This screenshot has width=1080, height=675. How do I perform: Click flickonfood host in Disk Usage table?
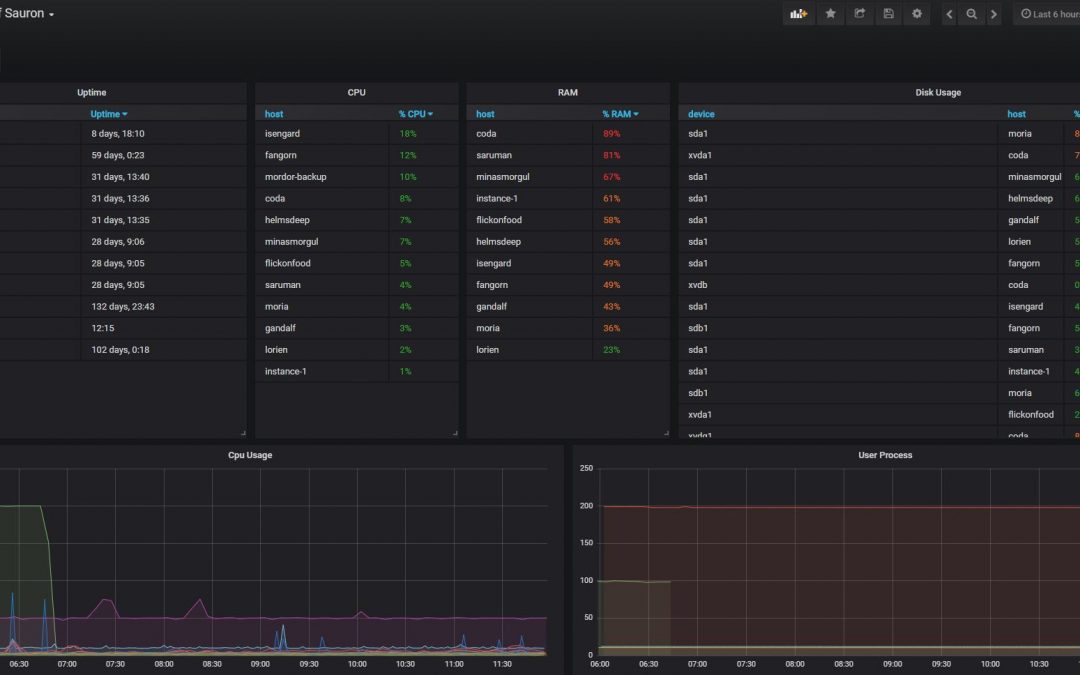click(x=1030, y=415)
